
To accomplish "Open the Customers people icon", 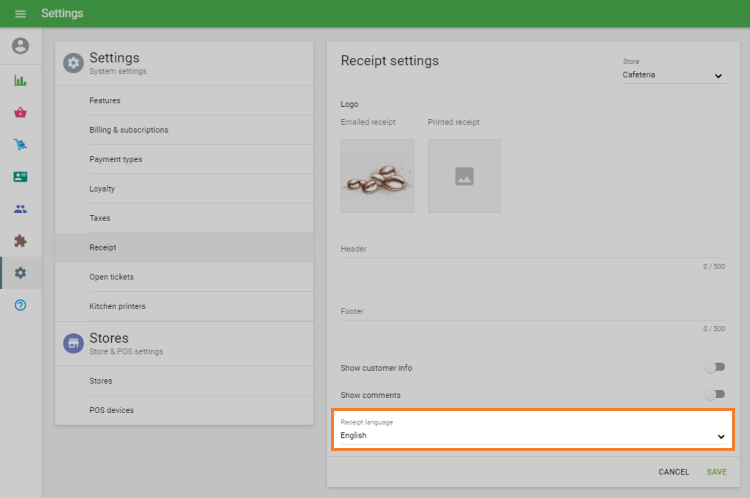I will pos(20,209).
